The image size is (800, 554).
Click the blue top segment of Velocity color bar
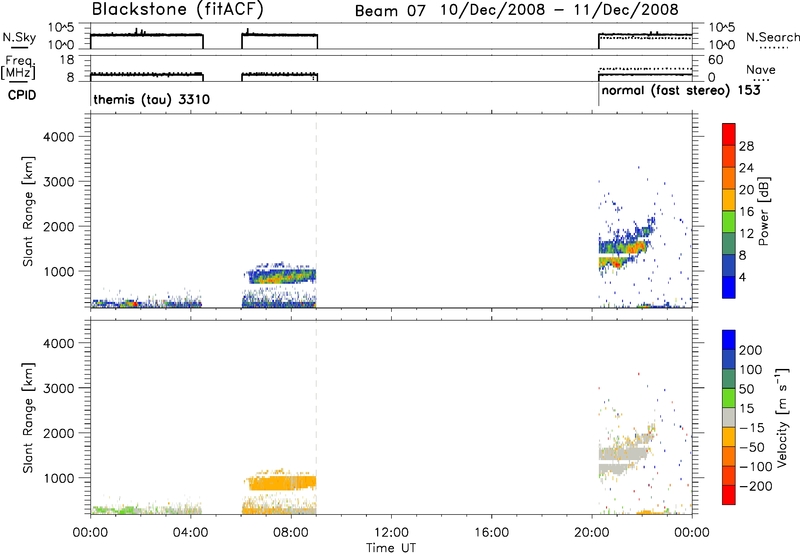pos(729,340)
